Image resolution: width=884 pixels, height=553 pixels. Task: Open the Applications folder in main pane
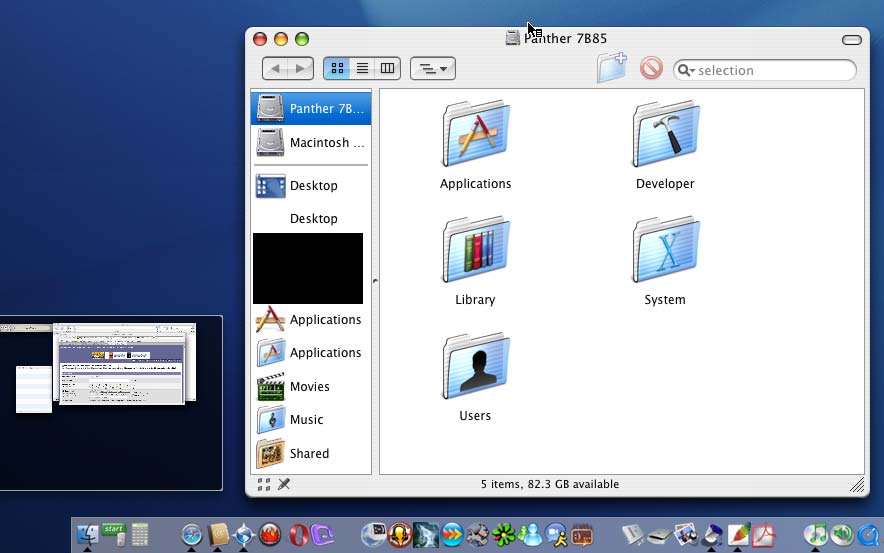[x=475, y=135]
